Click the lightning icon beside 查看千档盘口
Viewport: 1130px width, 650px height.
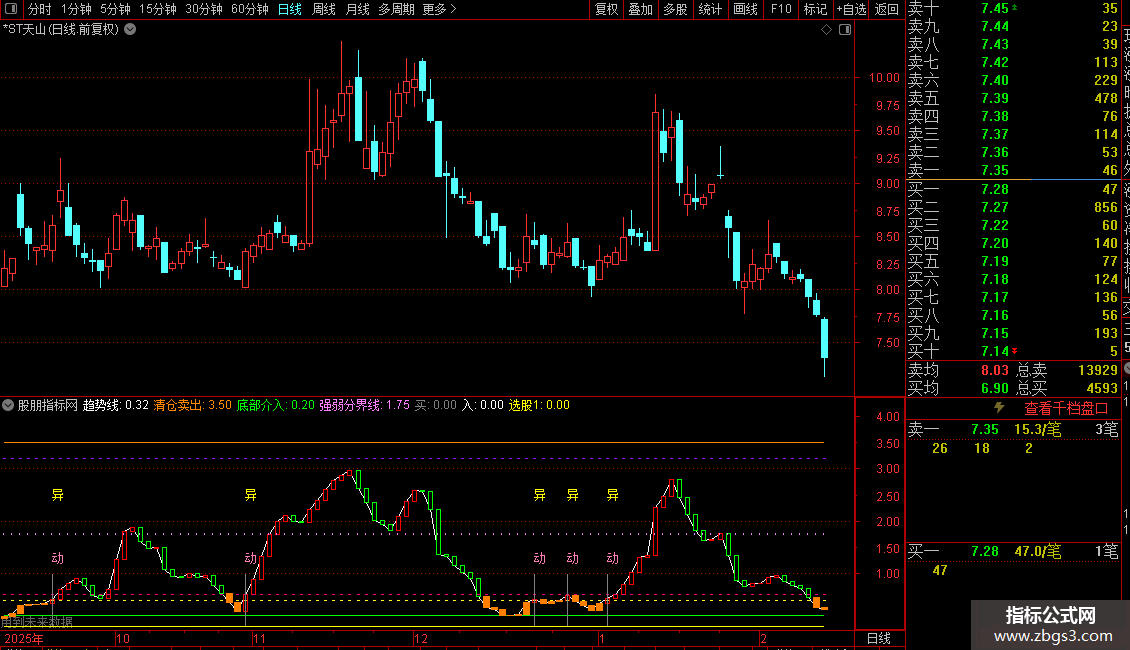(x=999, y=408)
